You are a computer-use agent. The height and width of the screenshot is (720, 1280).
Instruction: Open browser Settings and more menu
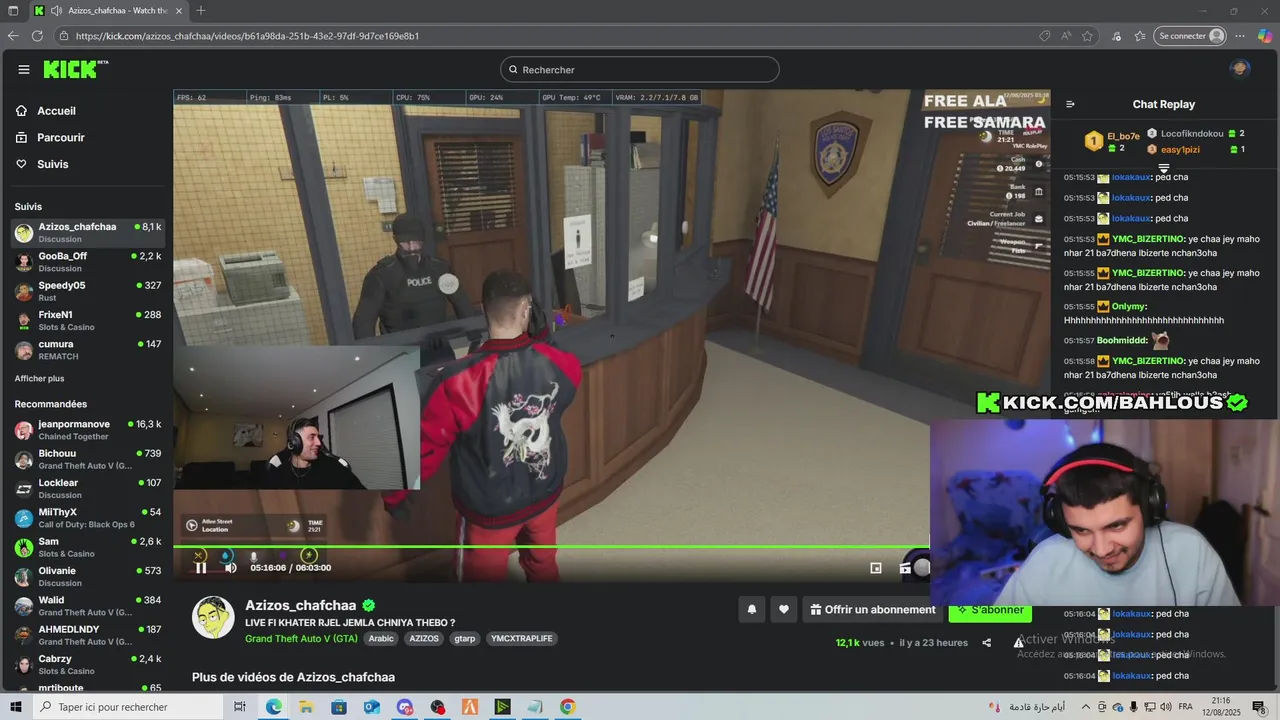(x=1242, y=36)
